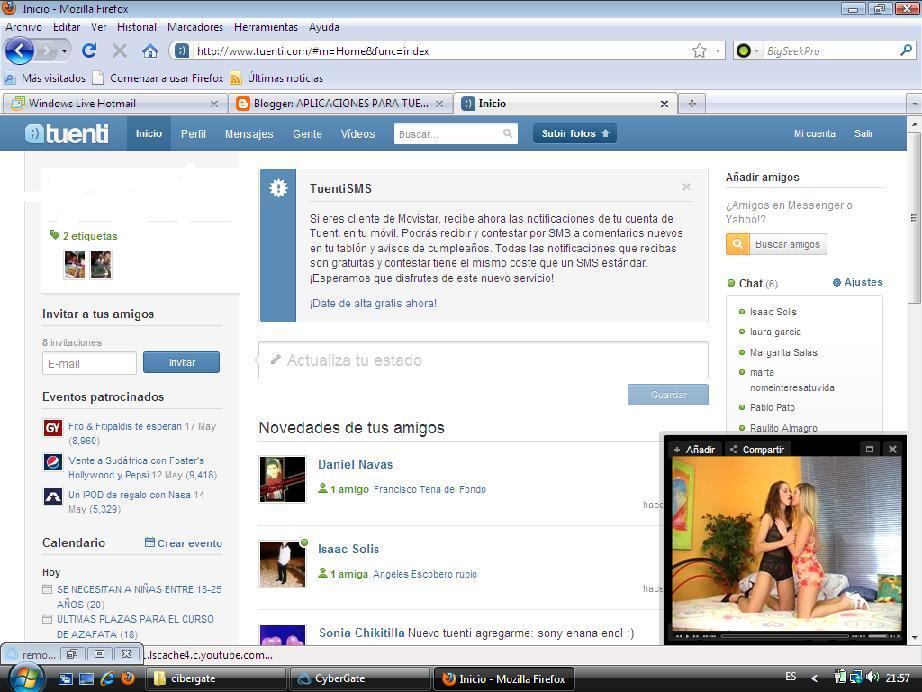This screenshot has width=922, height=692.
Task: Expand the small arrow under the video panel
Action: click(914, 638)
